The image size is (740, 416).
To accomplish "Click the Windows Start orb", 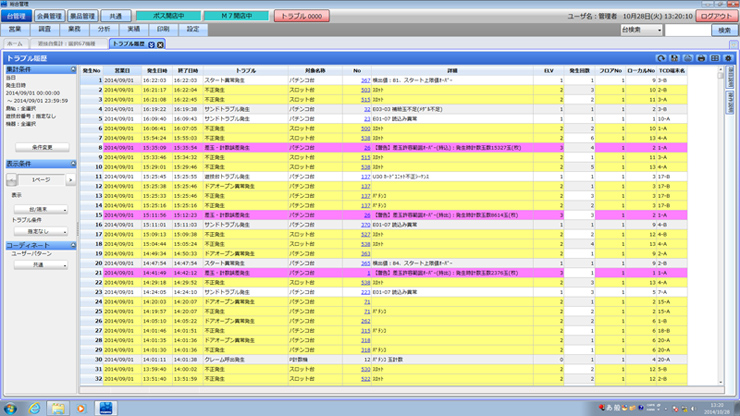I will coord(10,408).
